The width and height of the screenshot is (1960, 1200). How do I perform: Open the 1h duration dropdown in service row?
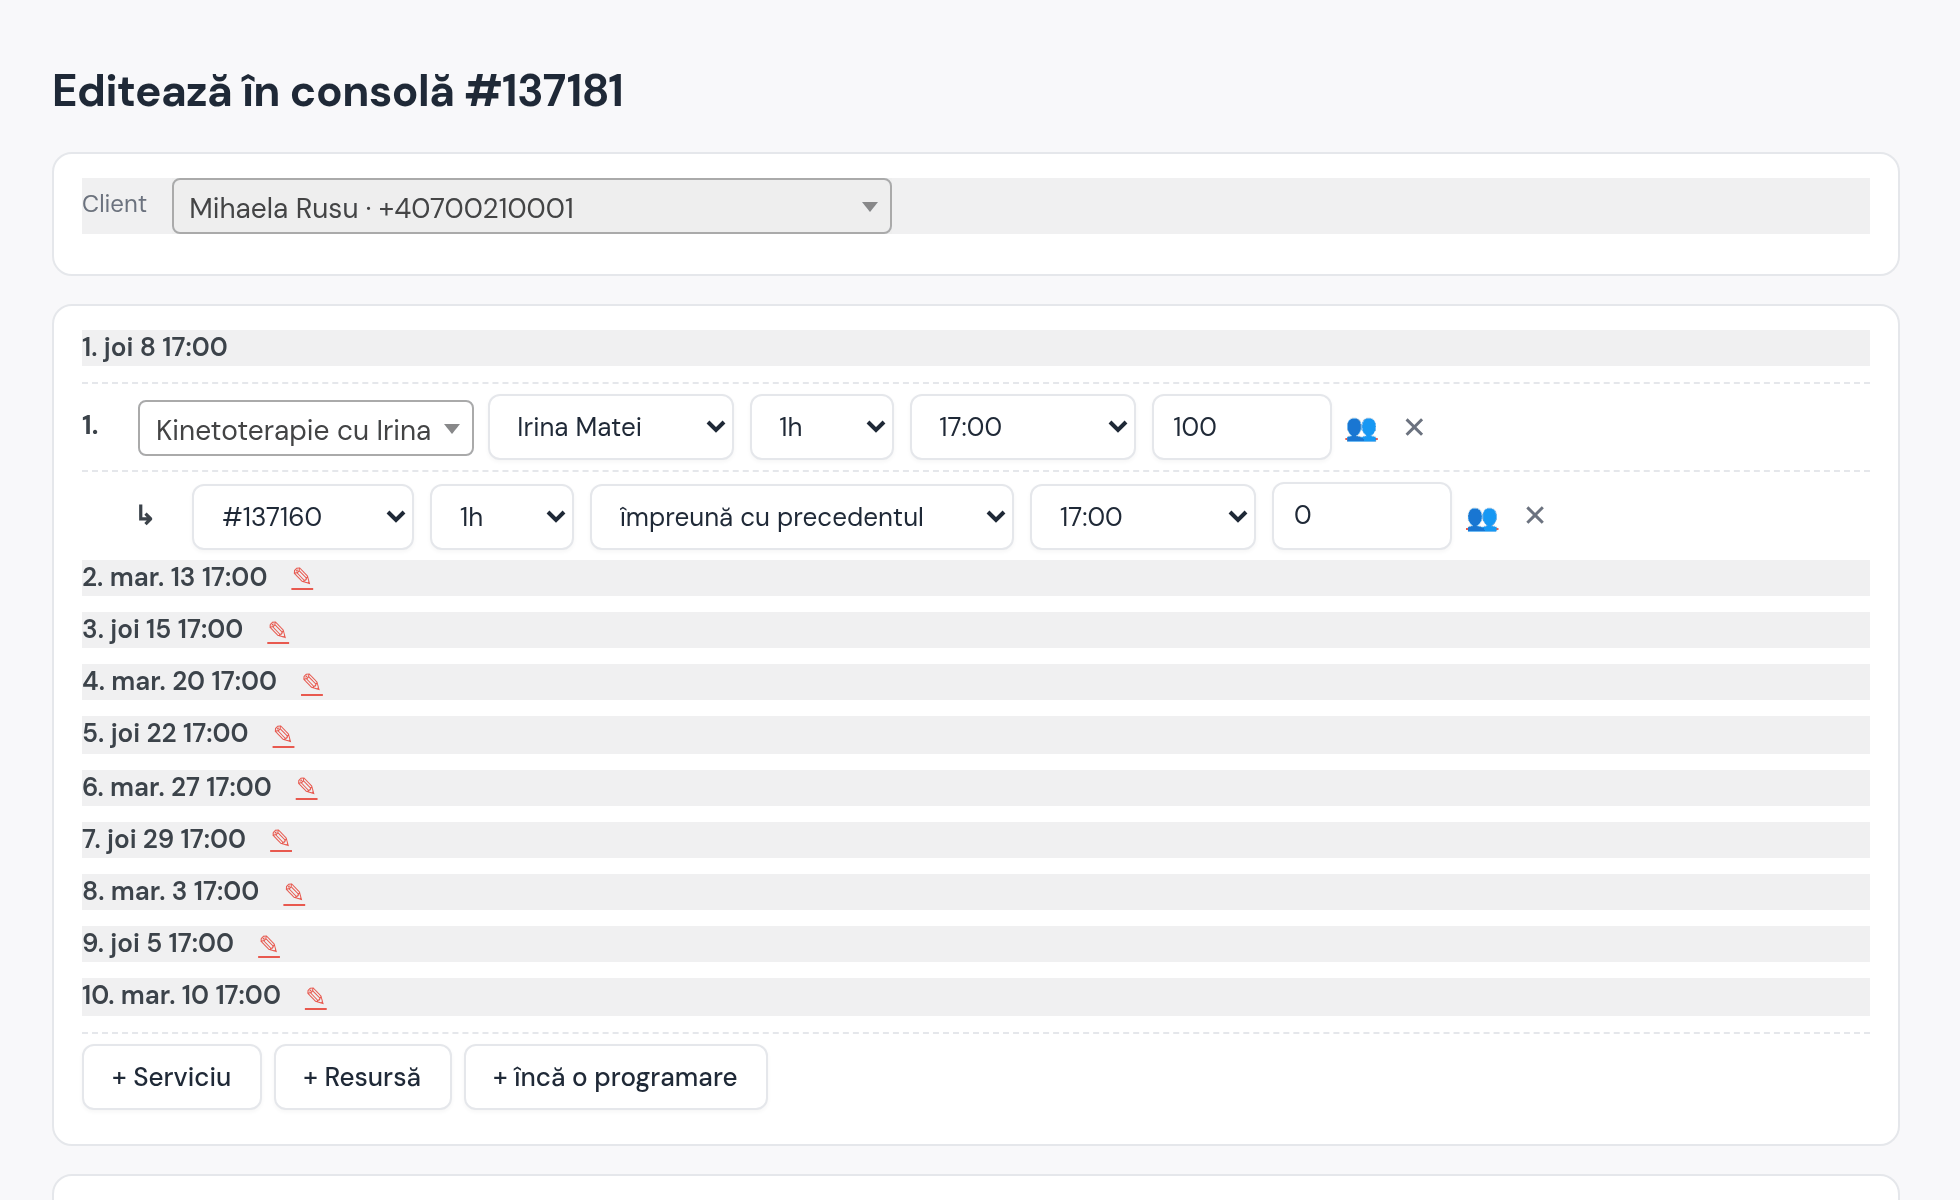coord(822,427)
